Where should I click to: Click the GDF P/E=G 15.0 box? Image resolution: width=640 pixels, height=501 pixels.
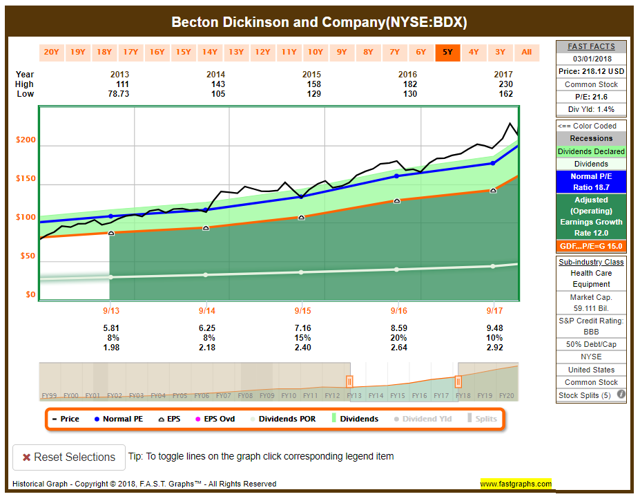point(591,246)
